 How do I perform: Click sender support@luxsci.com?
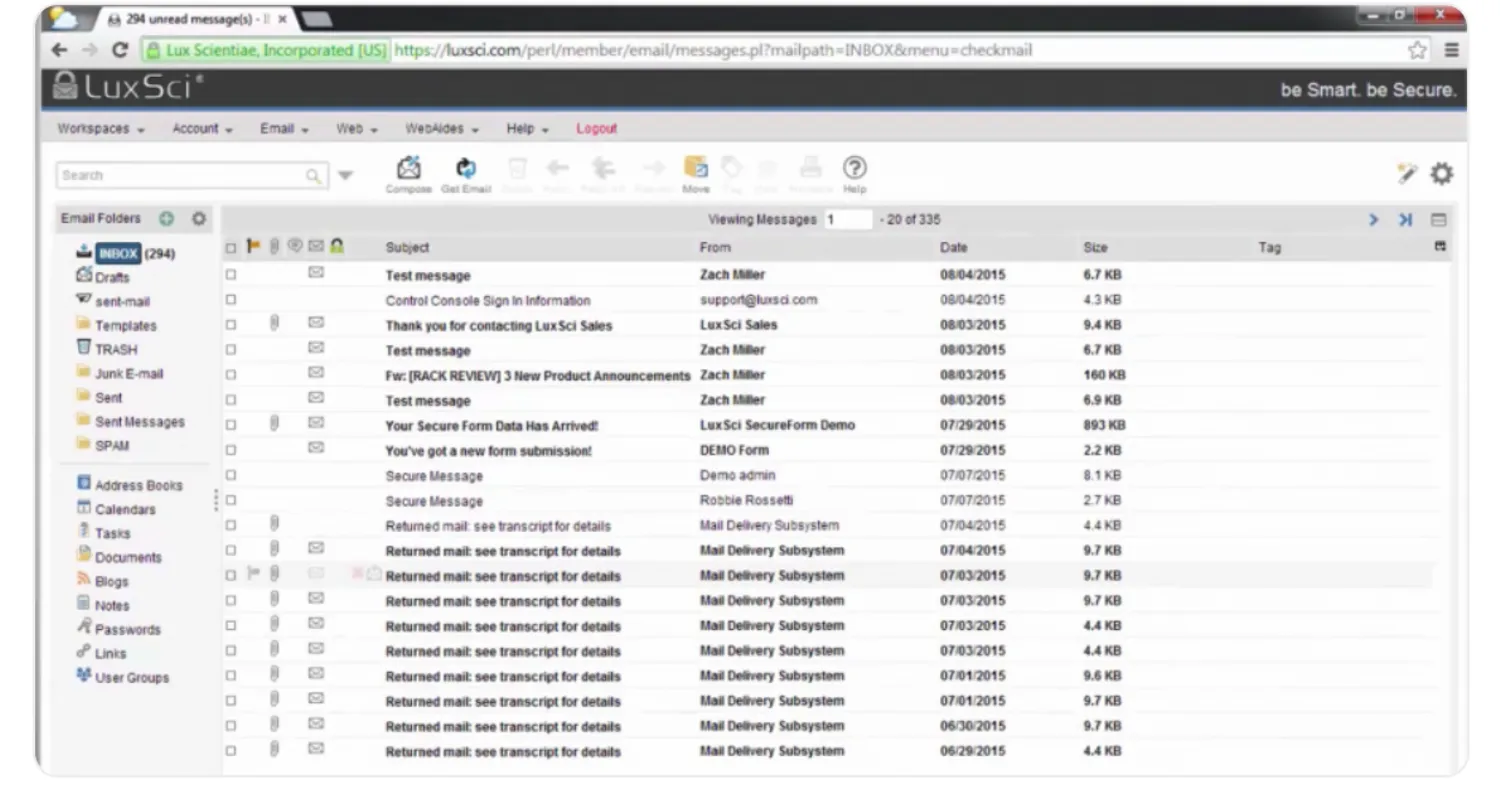758,300
